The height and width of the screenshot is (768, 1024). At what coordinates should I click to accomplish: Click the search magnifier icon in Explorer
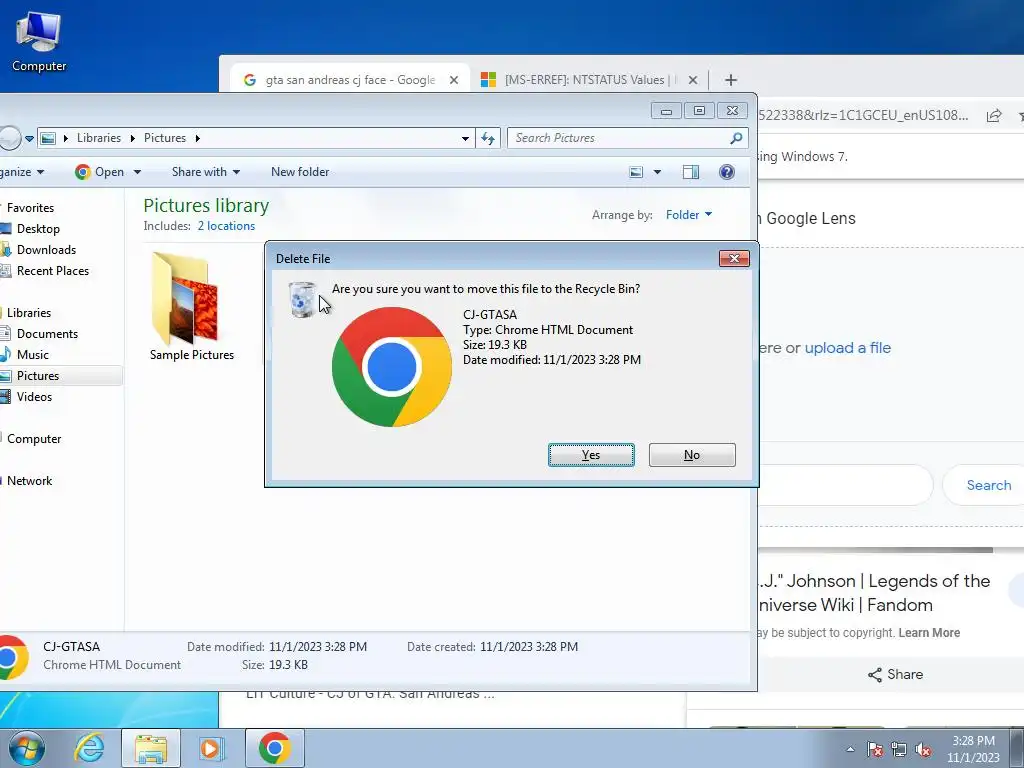pos(737,138)
